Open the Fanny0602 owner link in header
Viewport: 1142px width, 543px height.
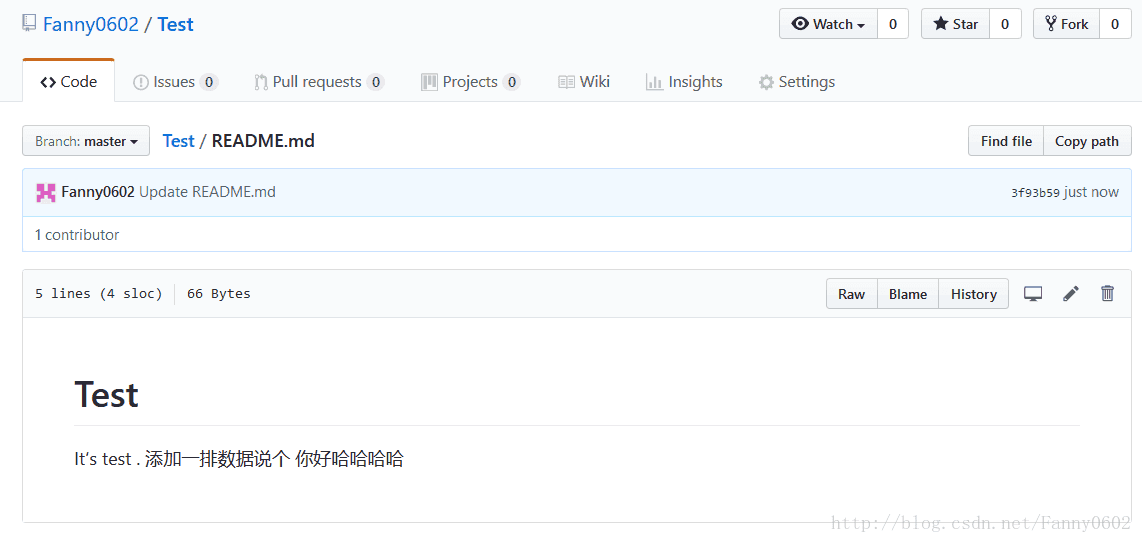pos(91,25)
